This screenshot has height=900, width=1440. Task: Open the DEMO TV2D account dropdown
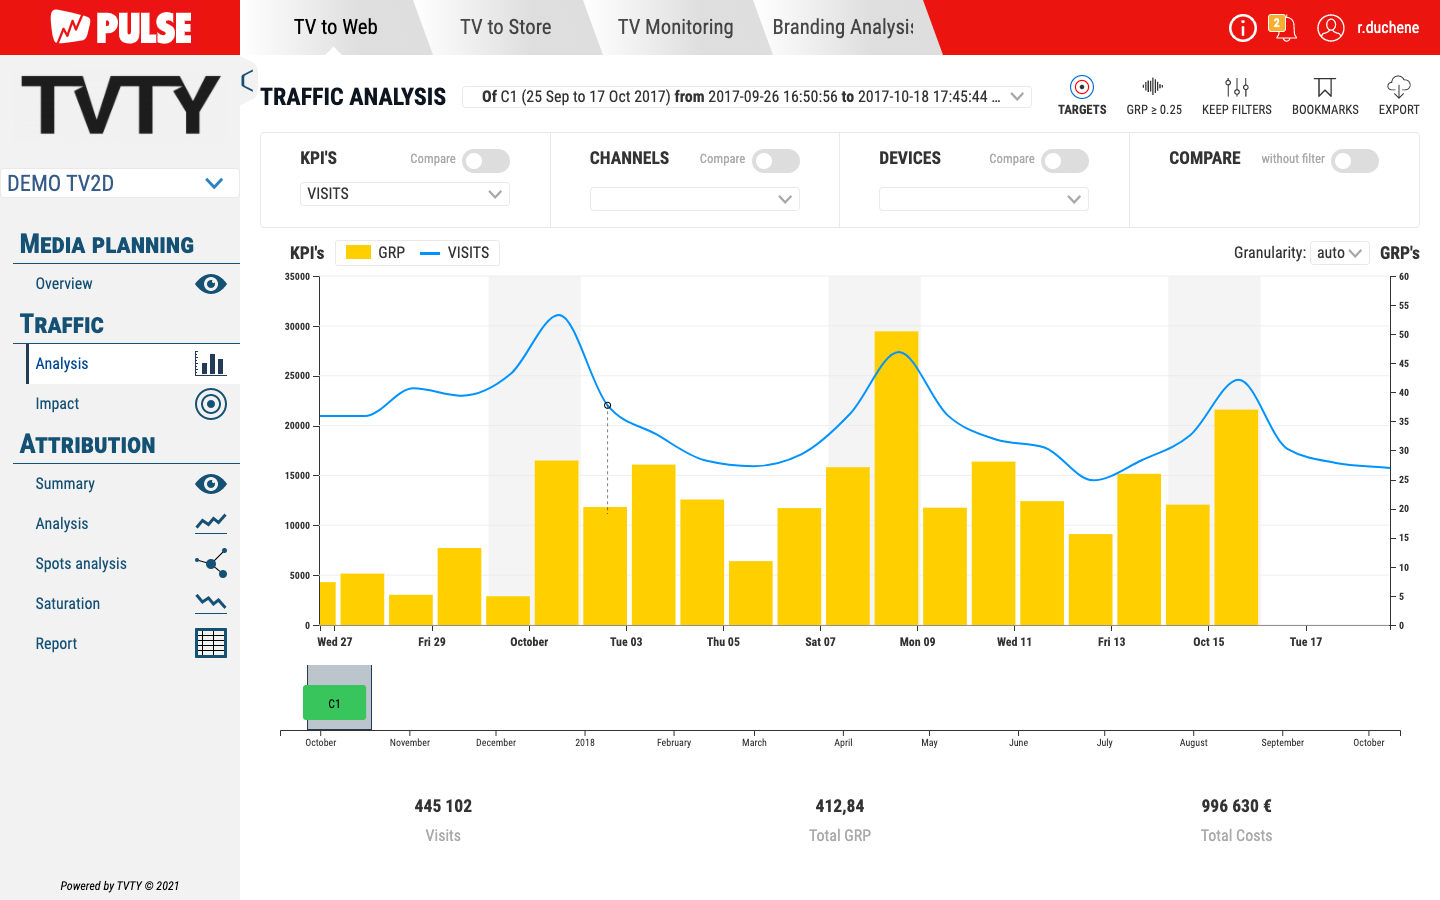coord(119,183)
